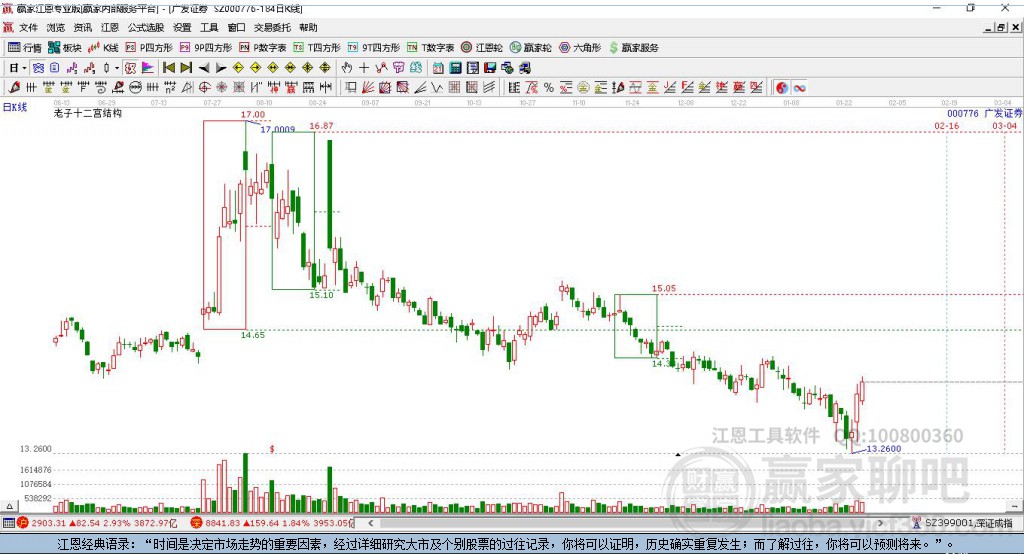Click the red-blue yin-yang icon
This screenshot has height=554, width=1024.
tap(782, 88)
